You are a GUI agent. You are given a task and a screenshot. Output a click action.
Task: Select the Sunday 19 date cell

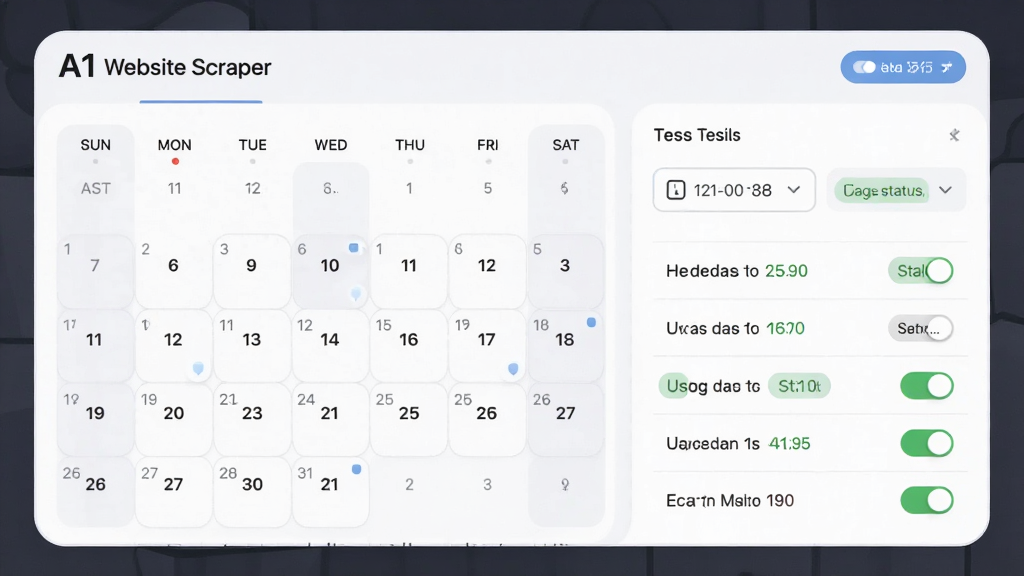click(95, 419)
